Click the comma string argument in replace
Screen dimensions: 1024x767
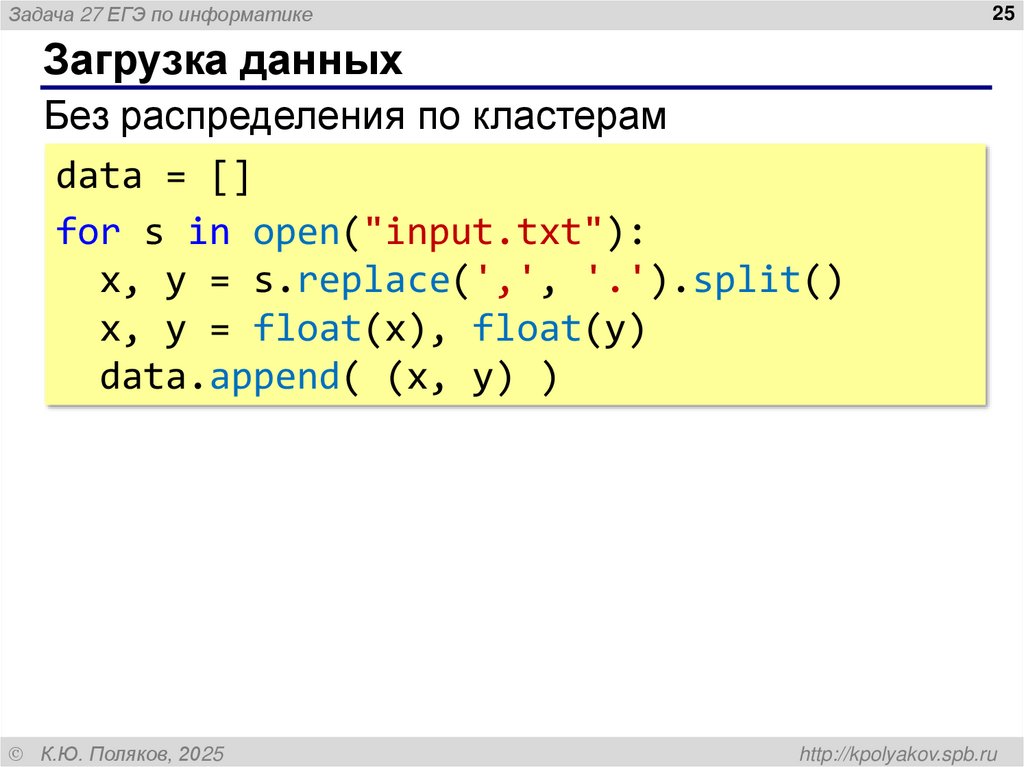tap(505, 279)
